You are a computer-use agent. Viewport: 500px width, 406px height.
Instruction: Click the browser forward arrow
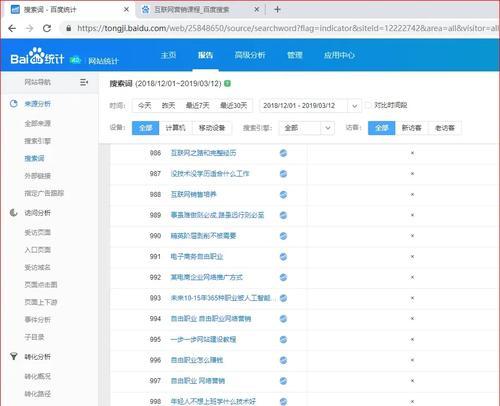pos(29,28)
